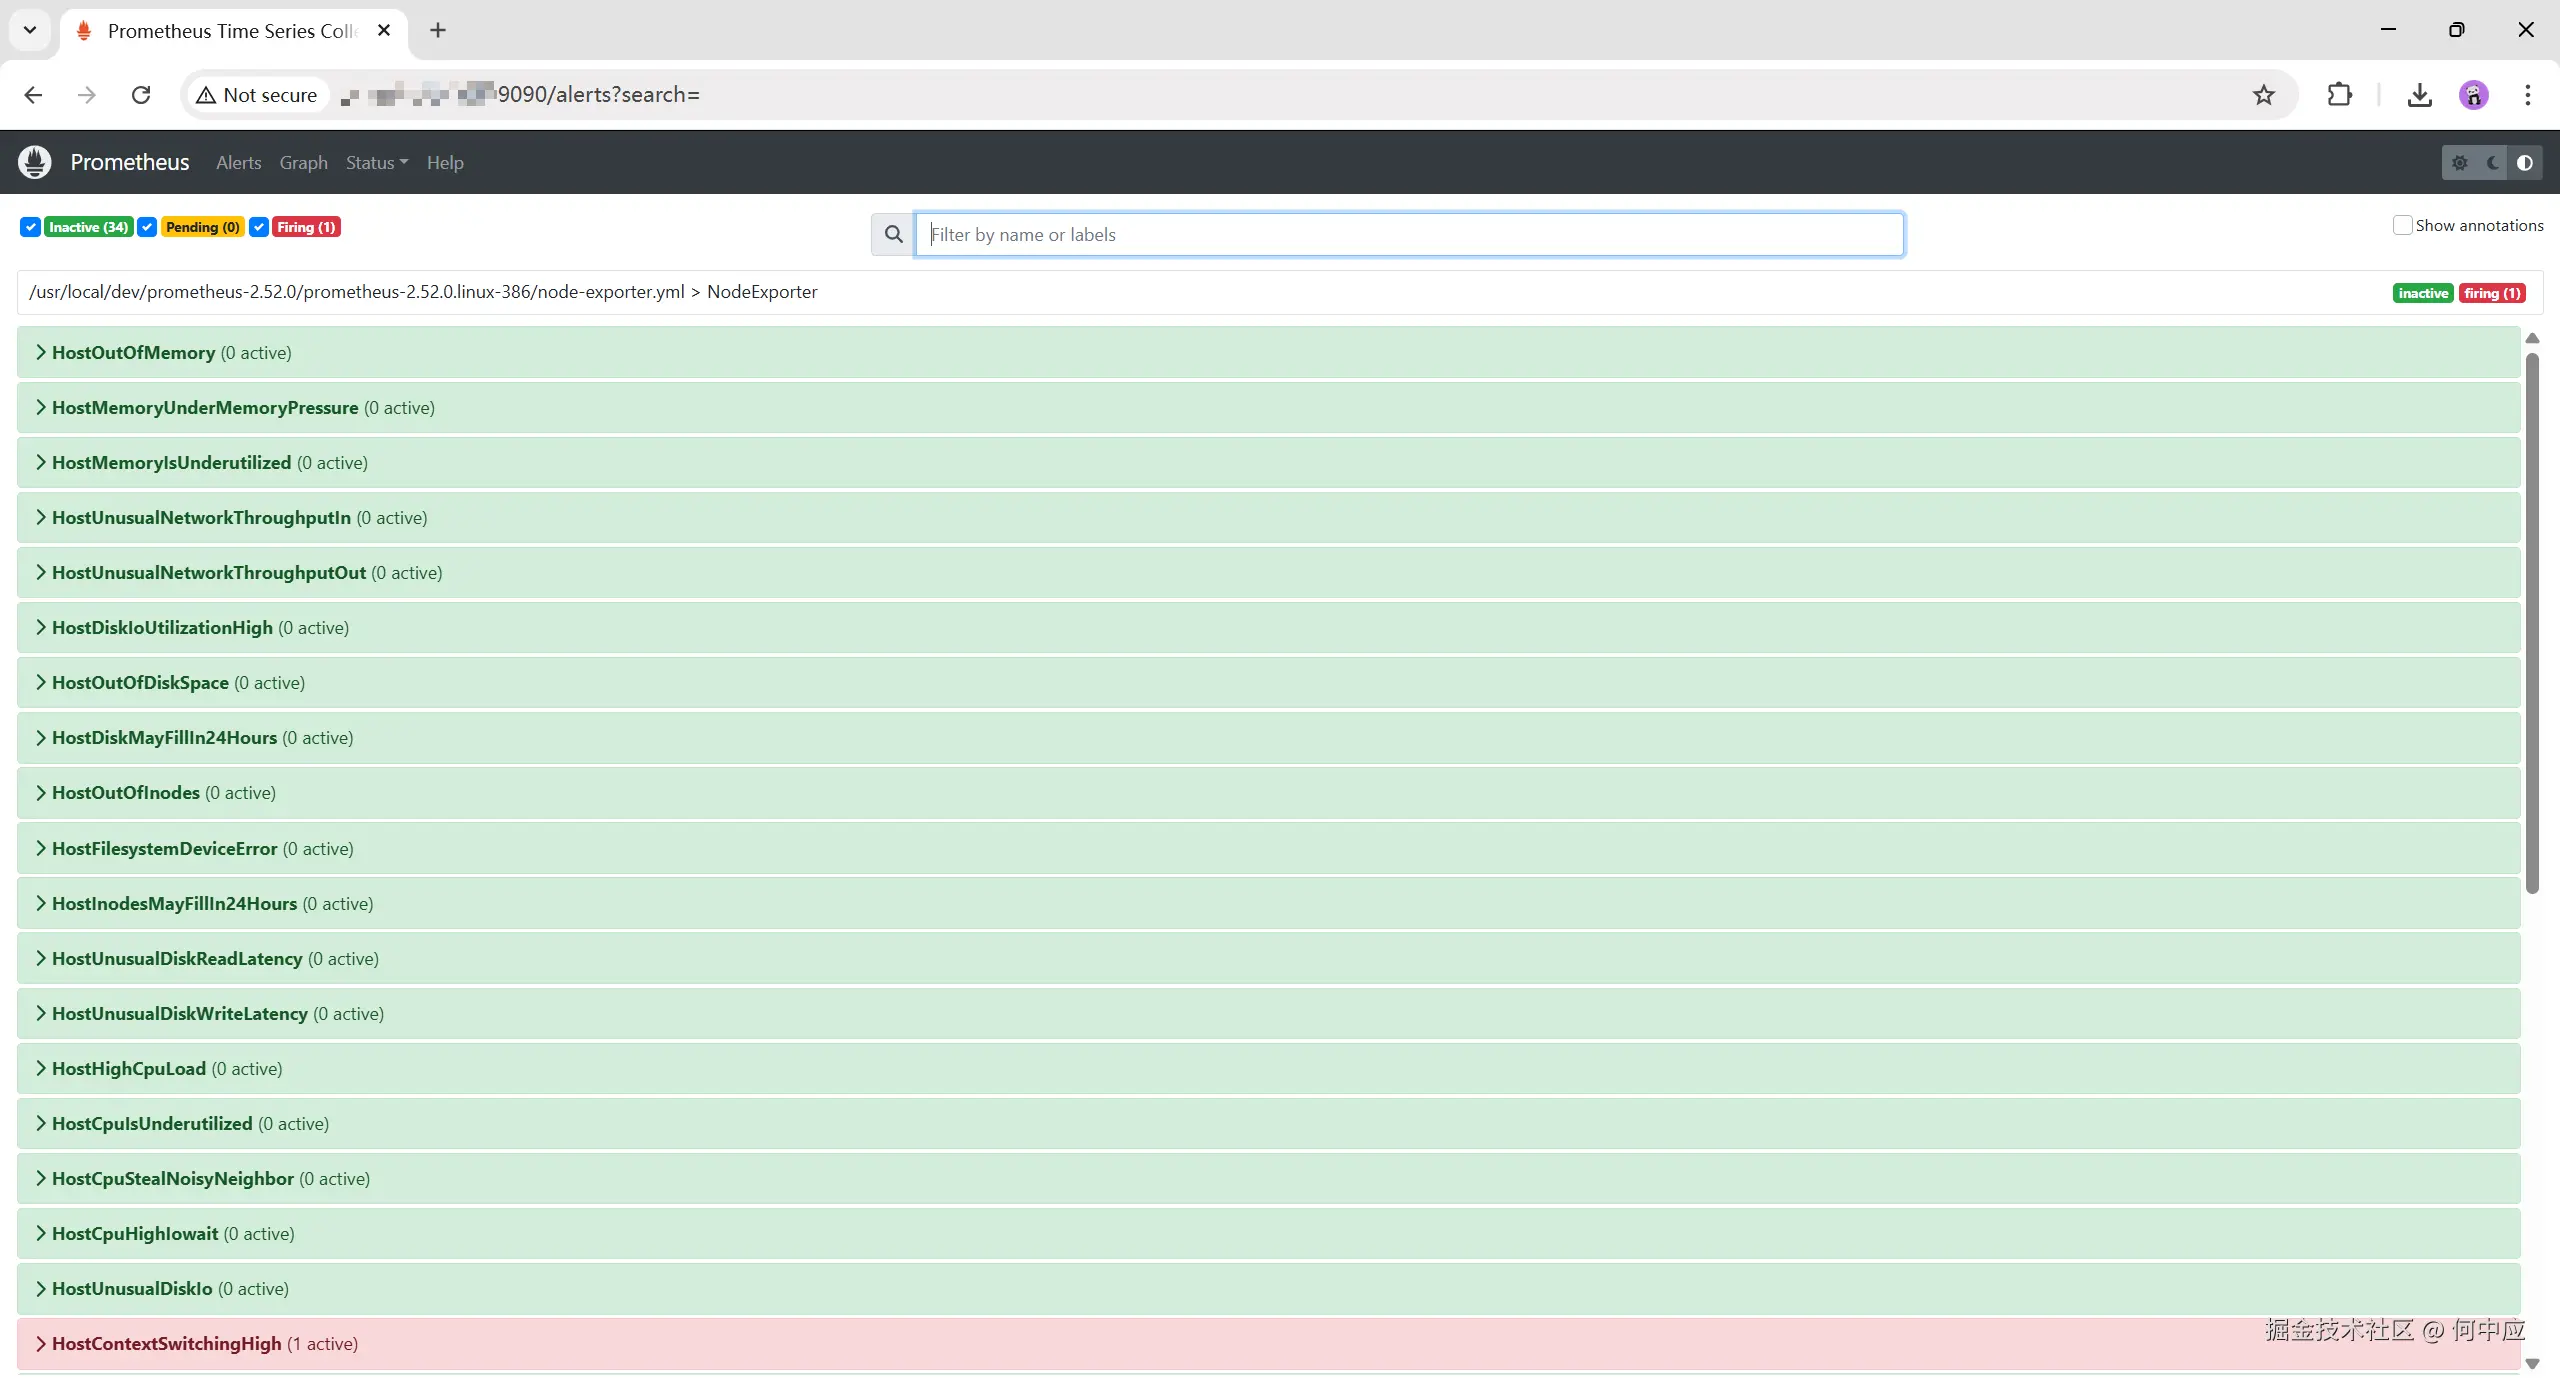The image size is (2560, 1378).
Task: Open browser downloads icon
Action: (x=2419, y=95)
